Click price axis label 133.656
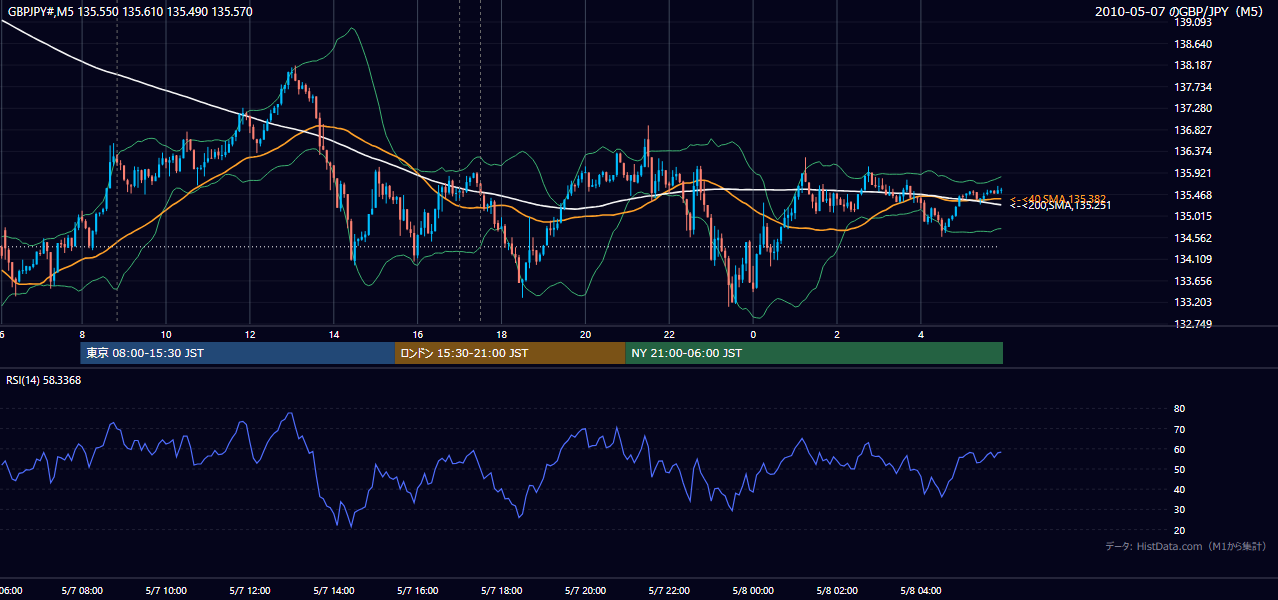The height and width of the screenshot is (600, 1278). [x=1194, y=281]
